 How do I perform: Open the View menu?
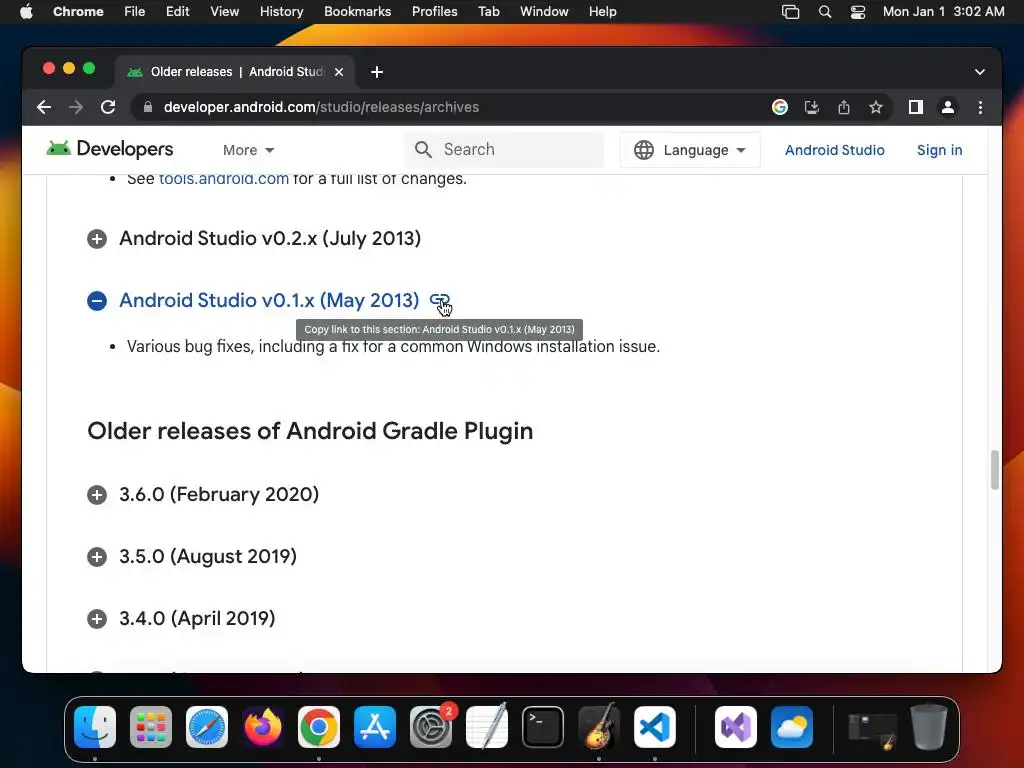coord(224,12)
